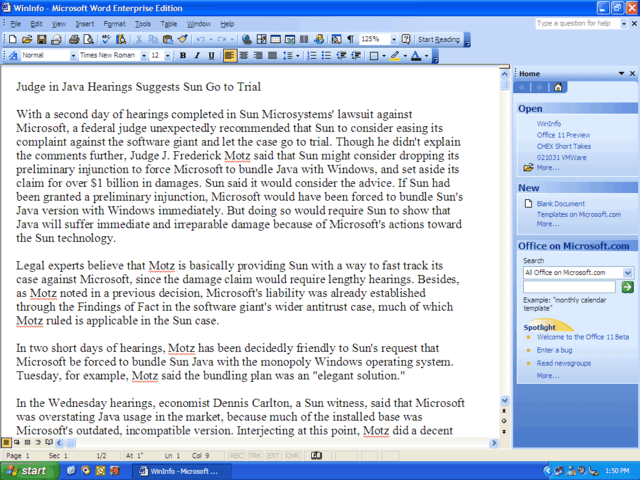Open the 125% zoom dropdown
Viewport: 640px width, 480px height.
[x=394, y=39]
